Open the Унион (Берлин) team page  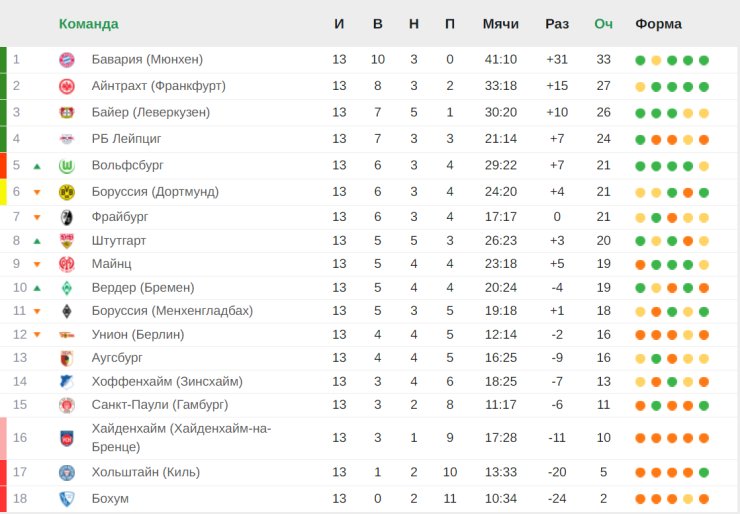pos(138,335)
